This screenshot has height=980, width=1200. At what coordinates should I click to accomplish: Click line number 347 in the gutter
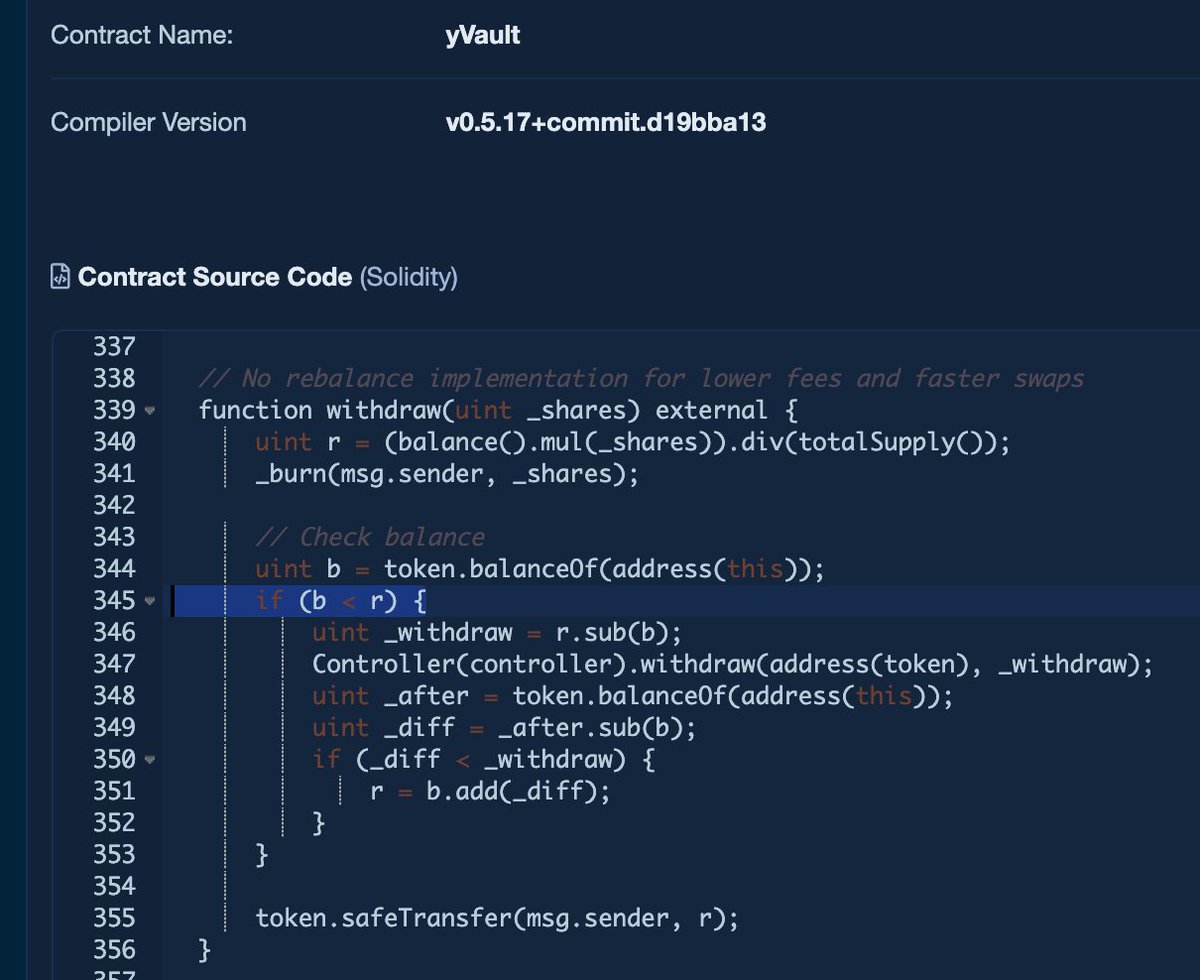click(x=113, y=664)
